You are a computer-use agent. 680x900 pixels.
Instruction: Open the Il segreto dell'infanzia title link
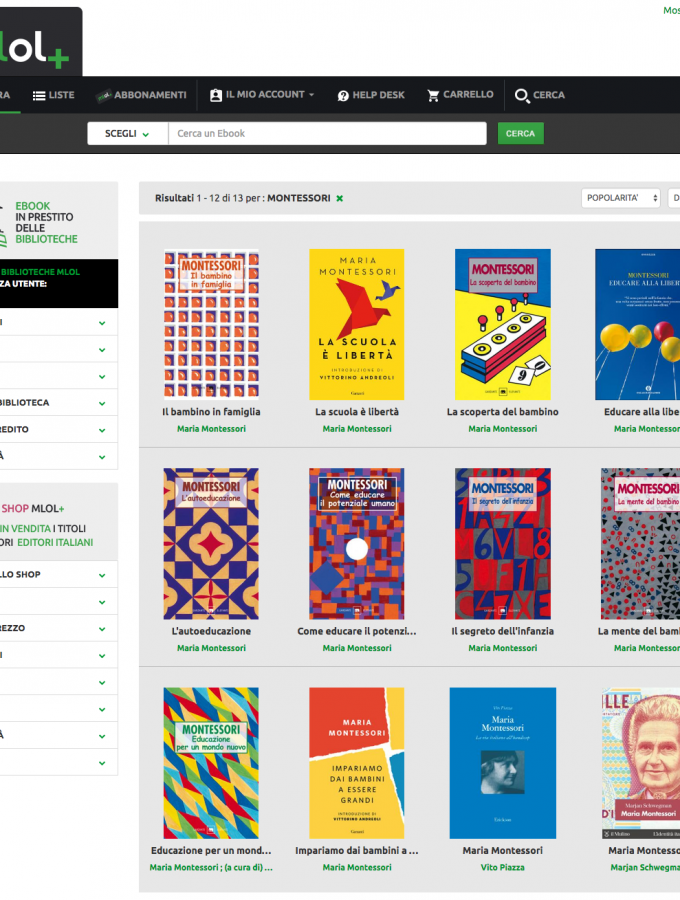pyautogui.click(x=503, y=631)
